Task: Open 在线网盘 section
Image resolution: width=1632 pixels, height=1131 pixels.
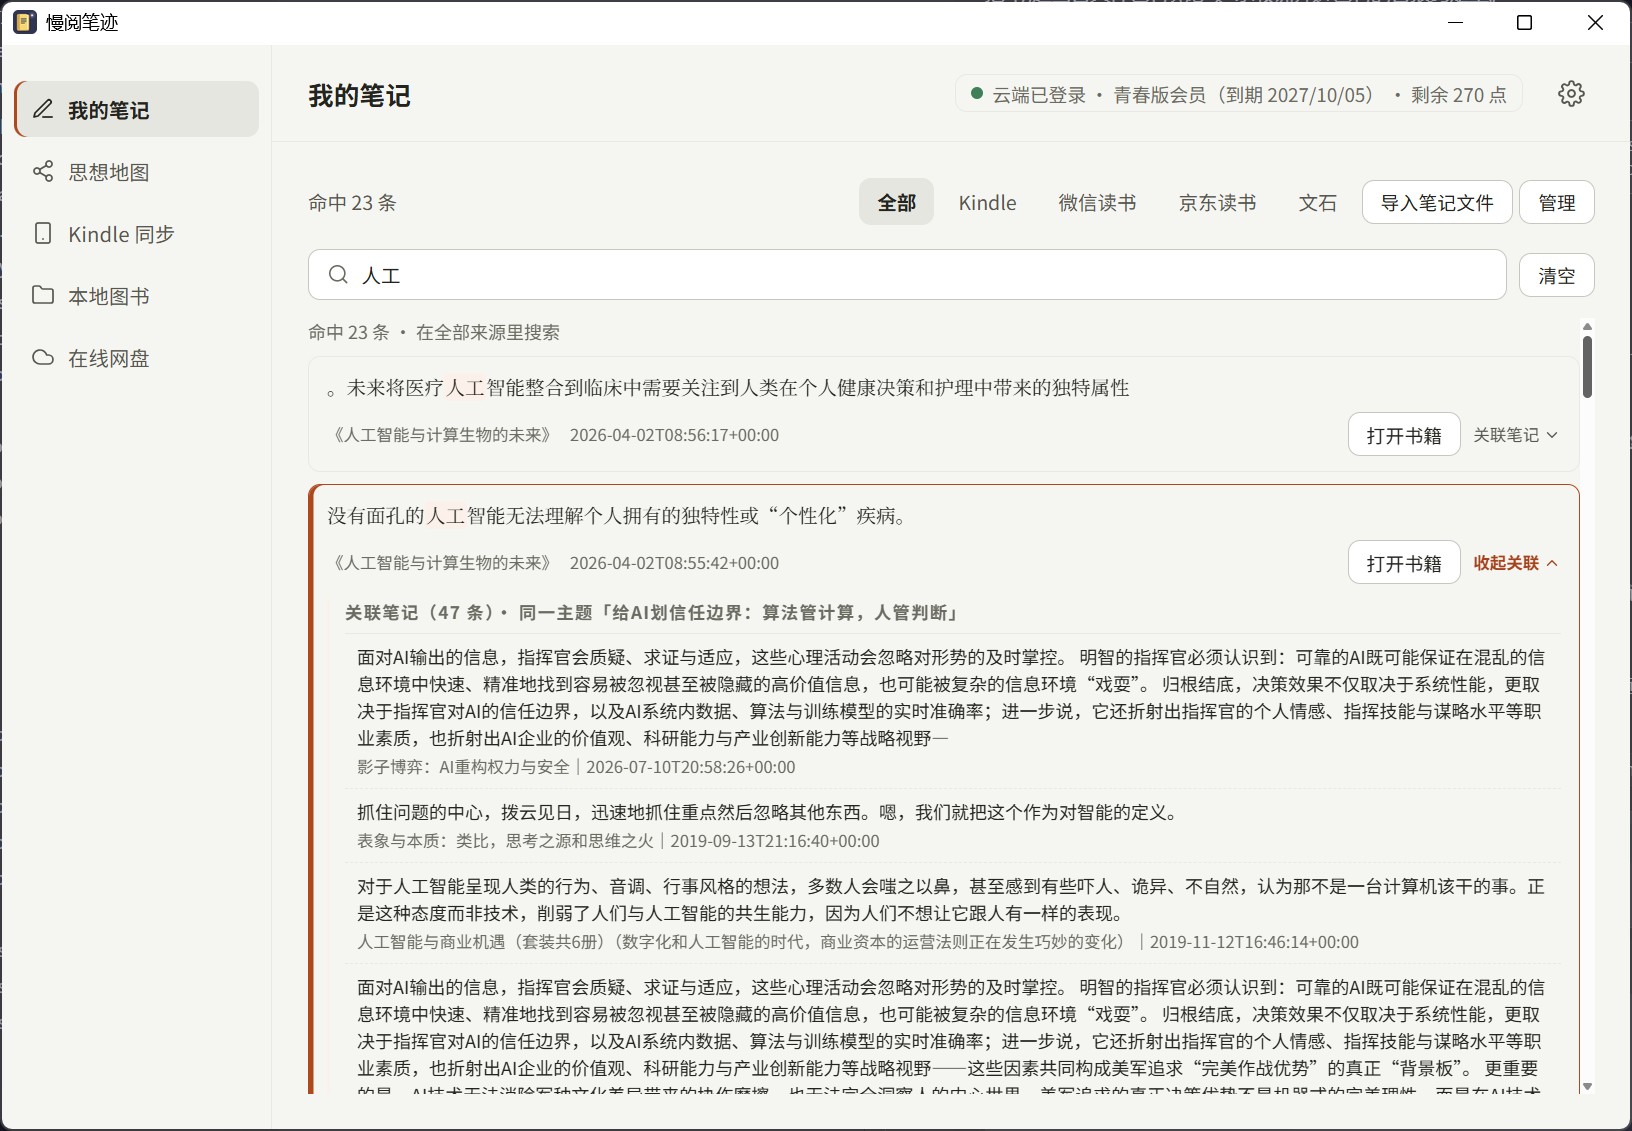Action: (137, 357)
